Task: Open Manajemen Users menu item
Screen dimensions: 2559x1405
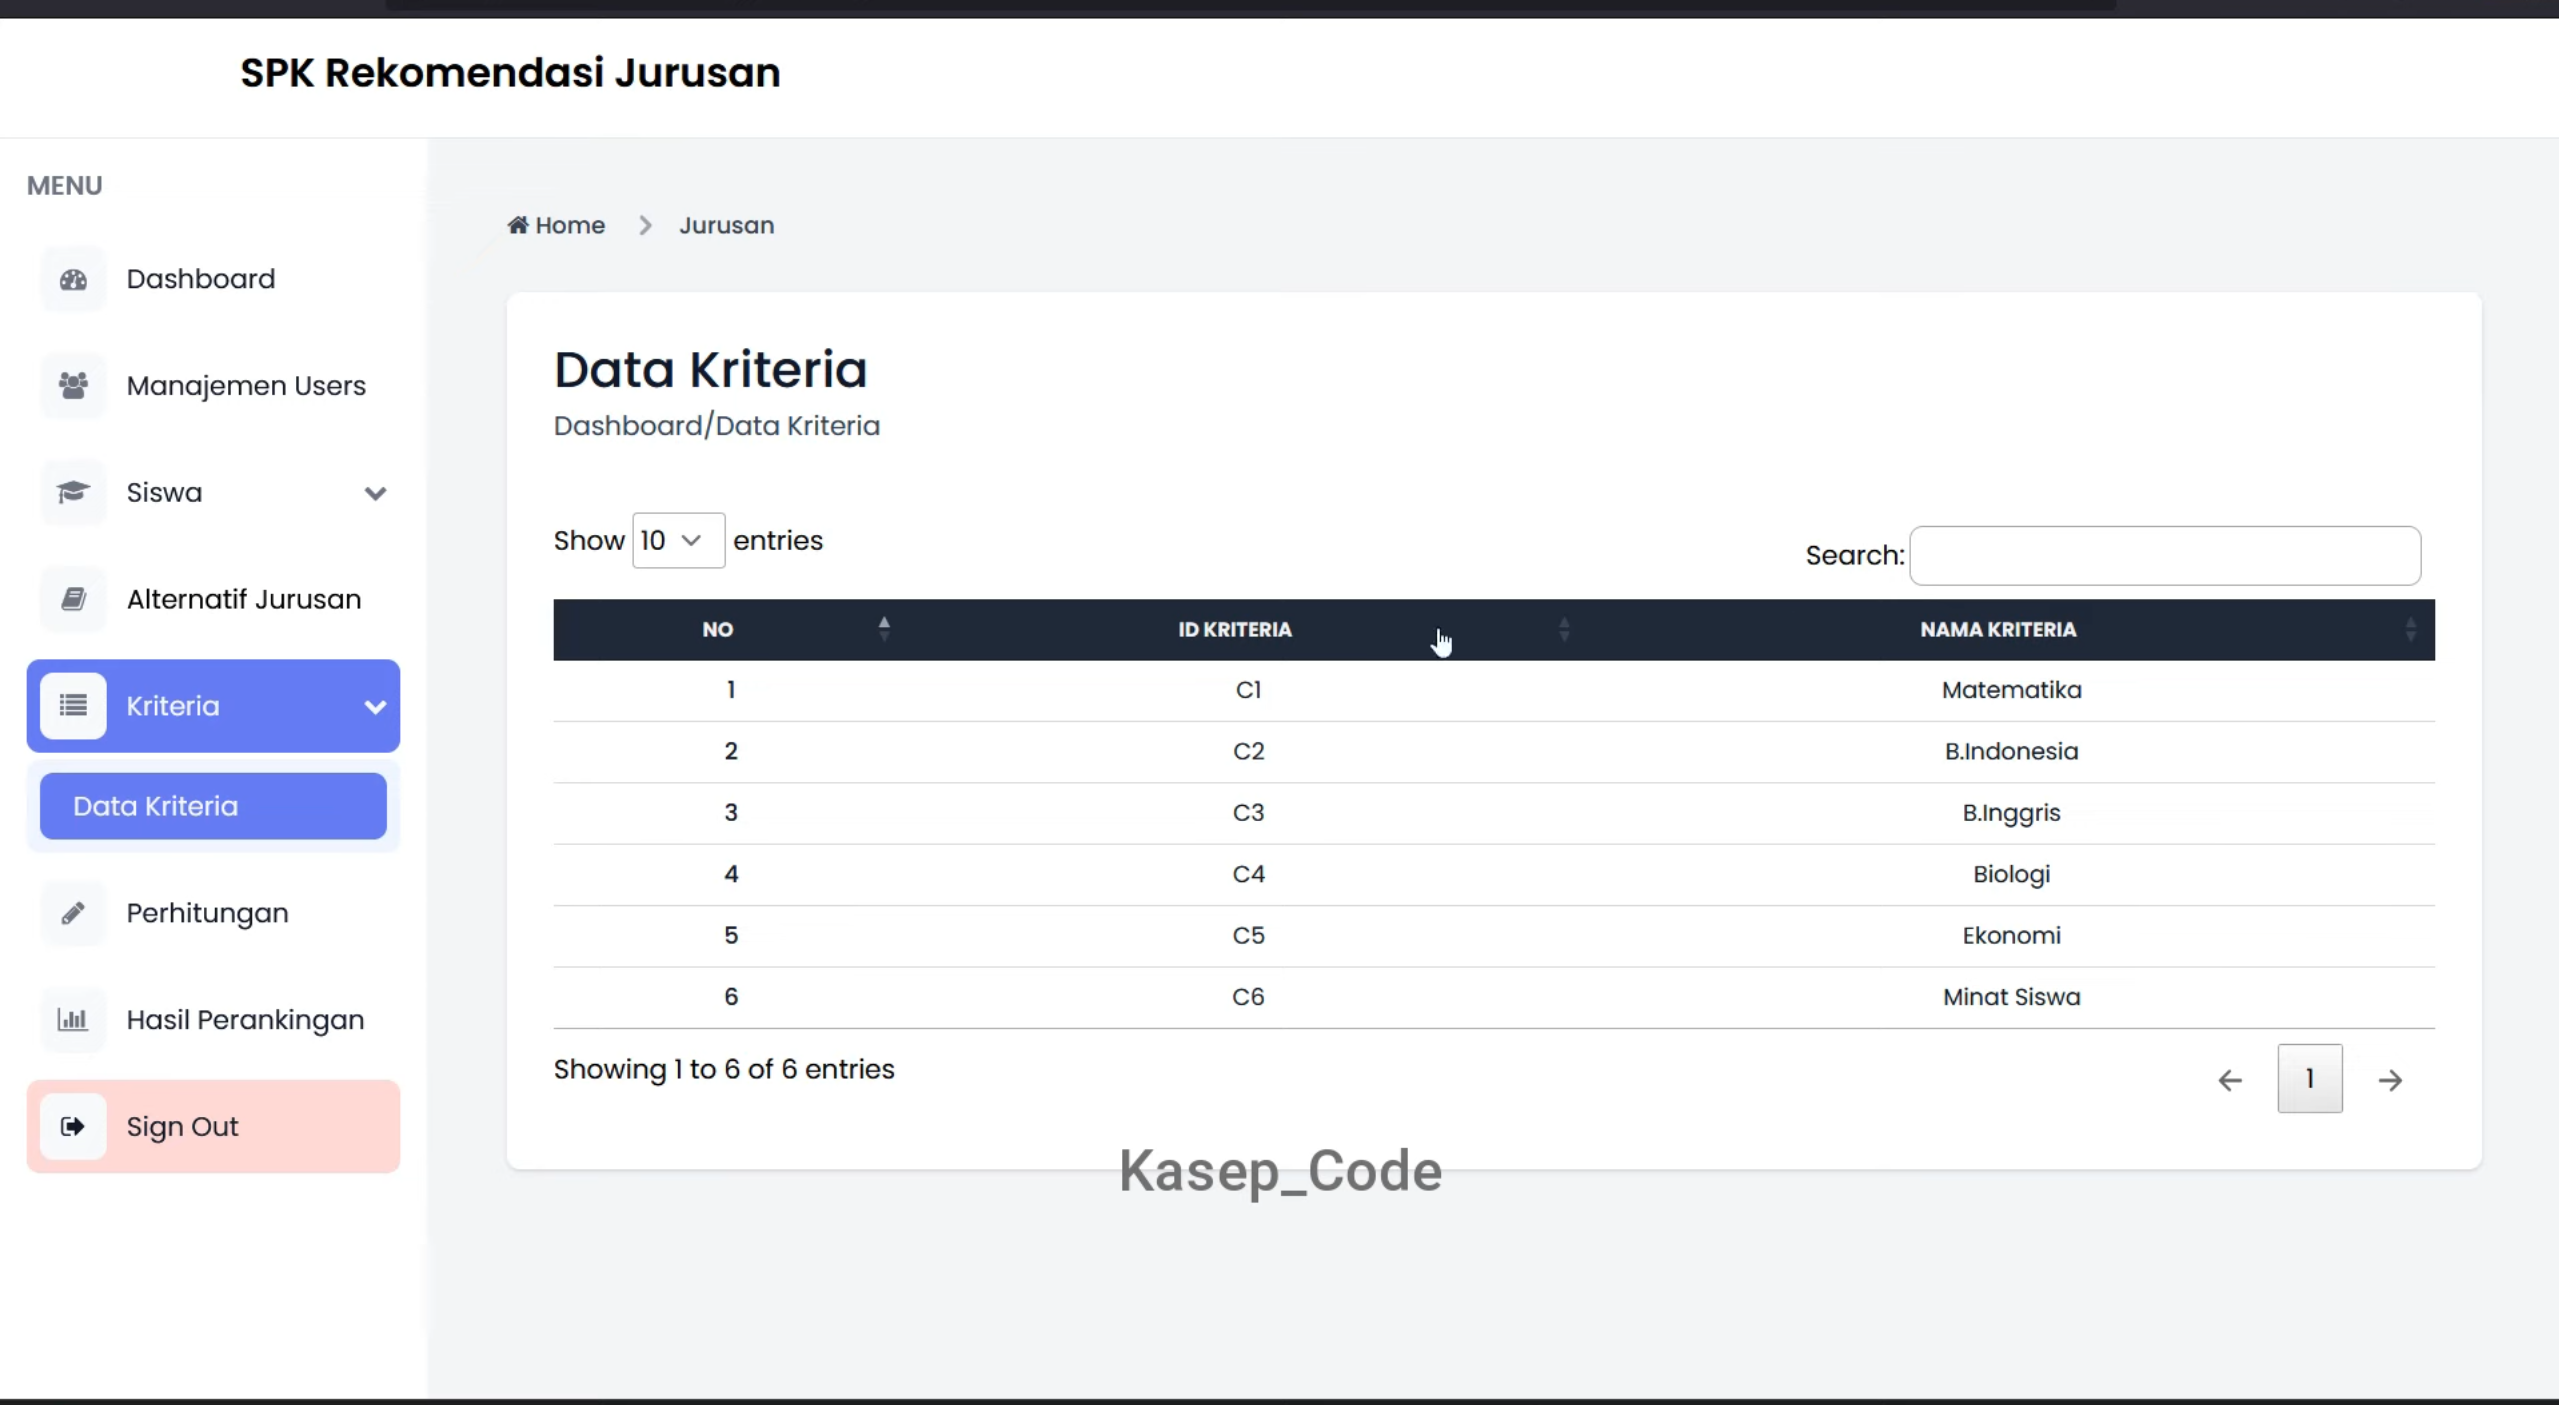Action: coord(213,386)
